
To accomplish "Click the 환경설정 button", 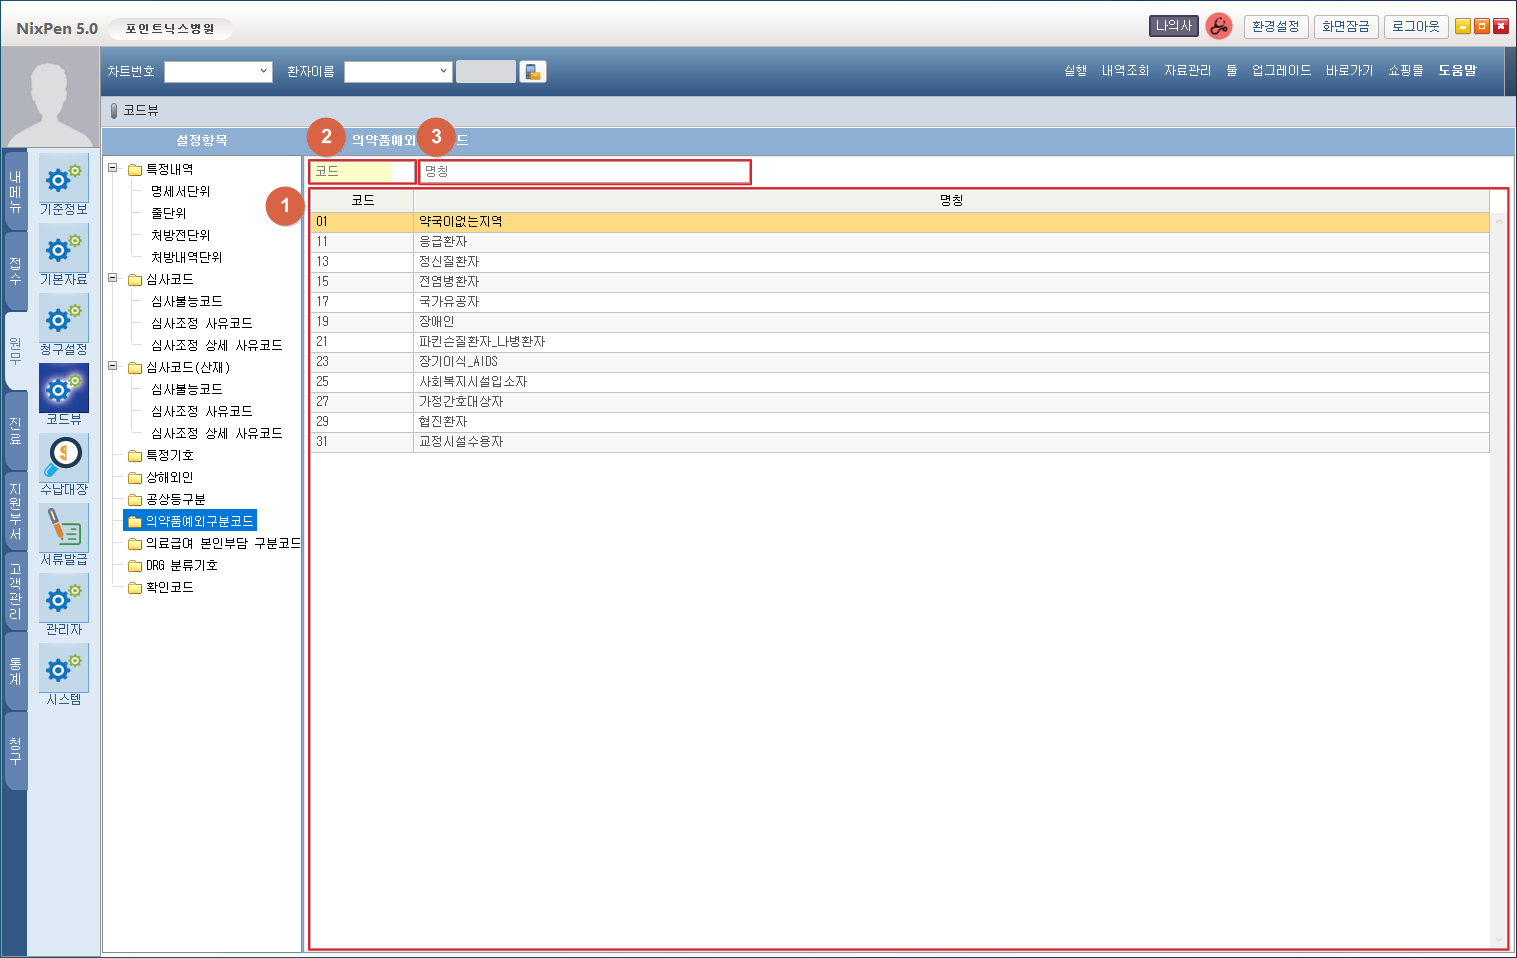I will [1275, 27].
